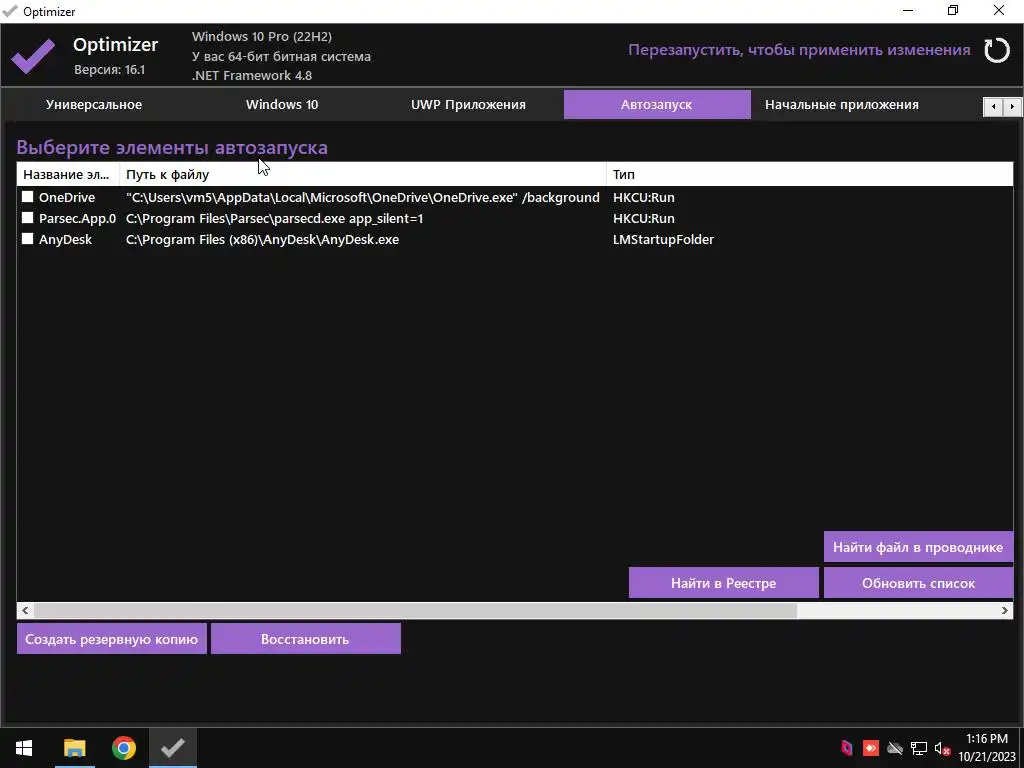Viewport: 1024px width, 768px height.
Task: Open the Начальные приложения tab
Action: pos(842,104)
